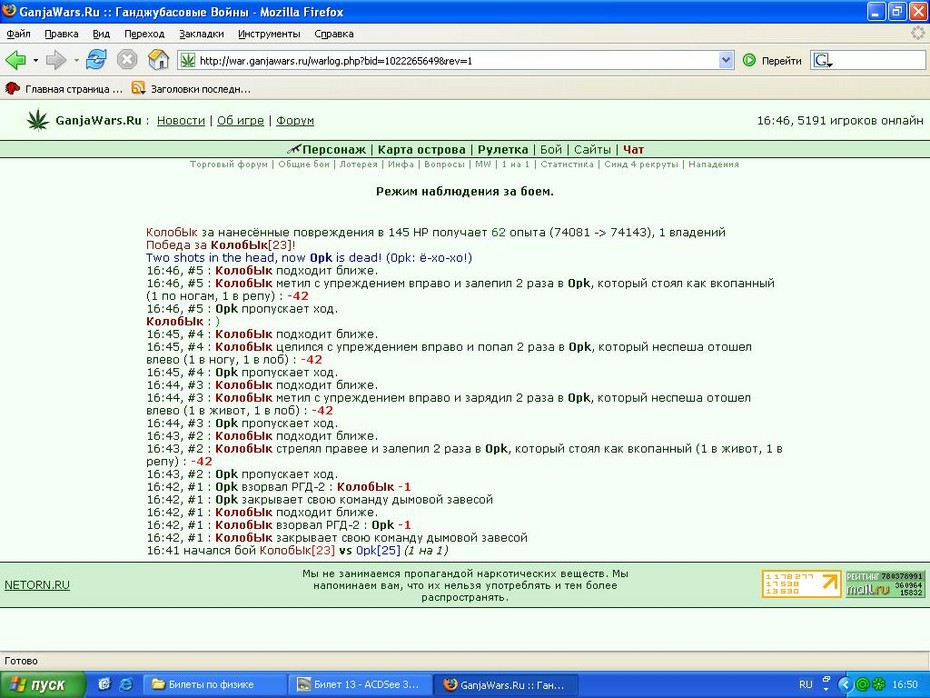The height and width of the screenshot is (698, 930).
Task: Open the Лотерея sublink
Action: (x=358, y=164)
